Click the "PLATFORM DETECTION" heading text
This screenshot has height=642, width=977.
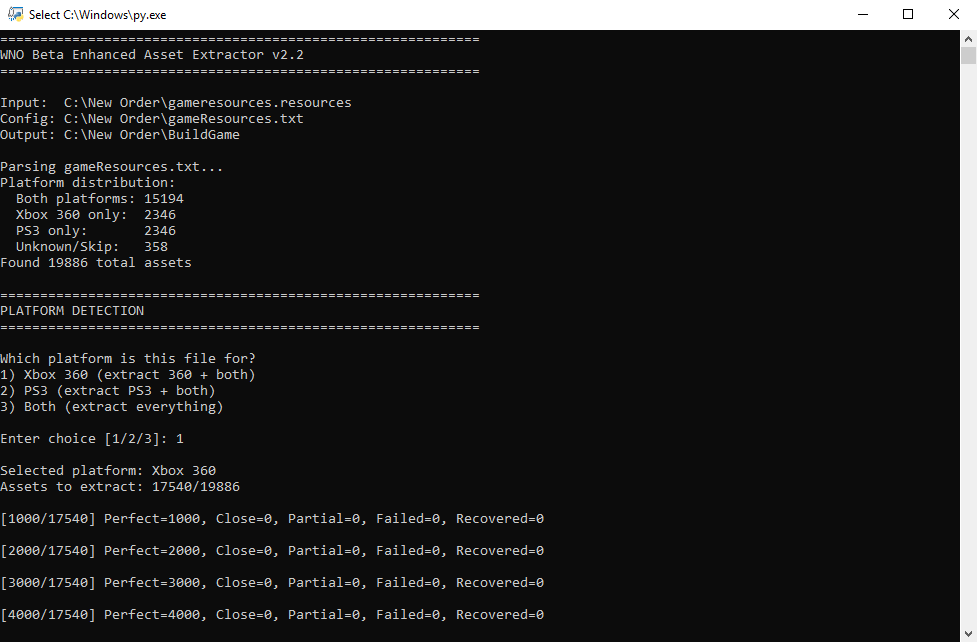point(72,311)
